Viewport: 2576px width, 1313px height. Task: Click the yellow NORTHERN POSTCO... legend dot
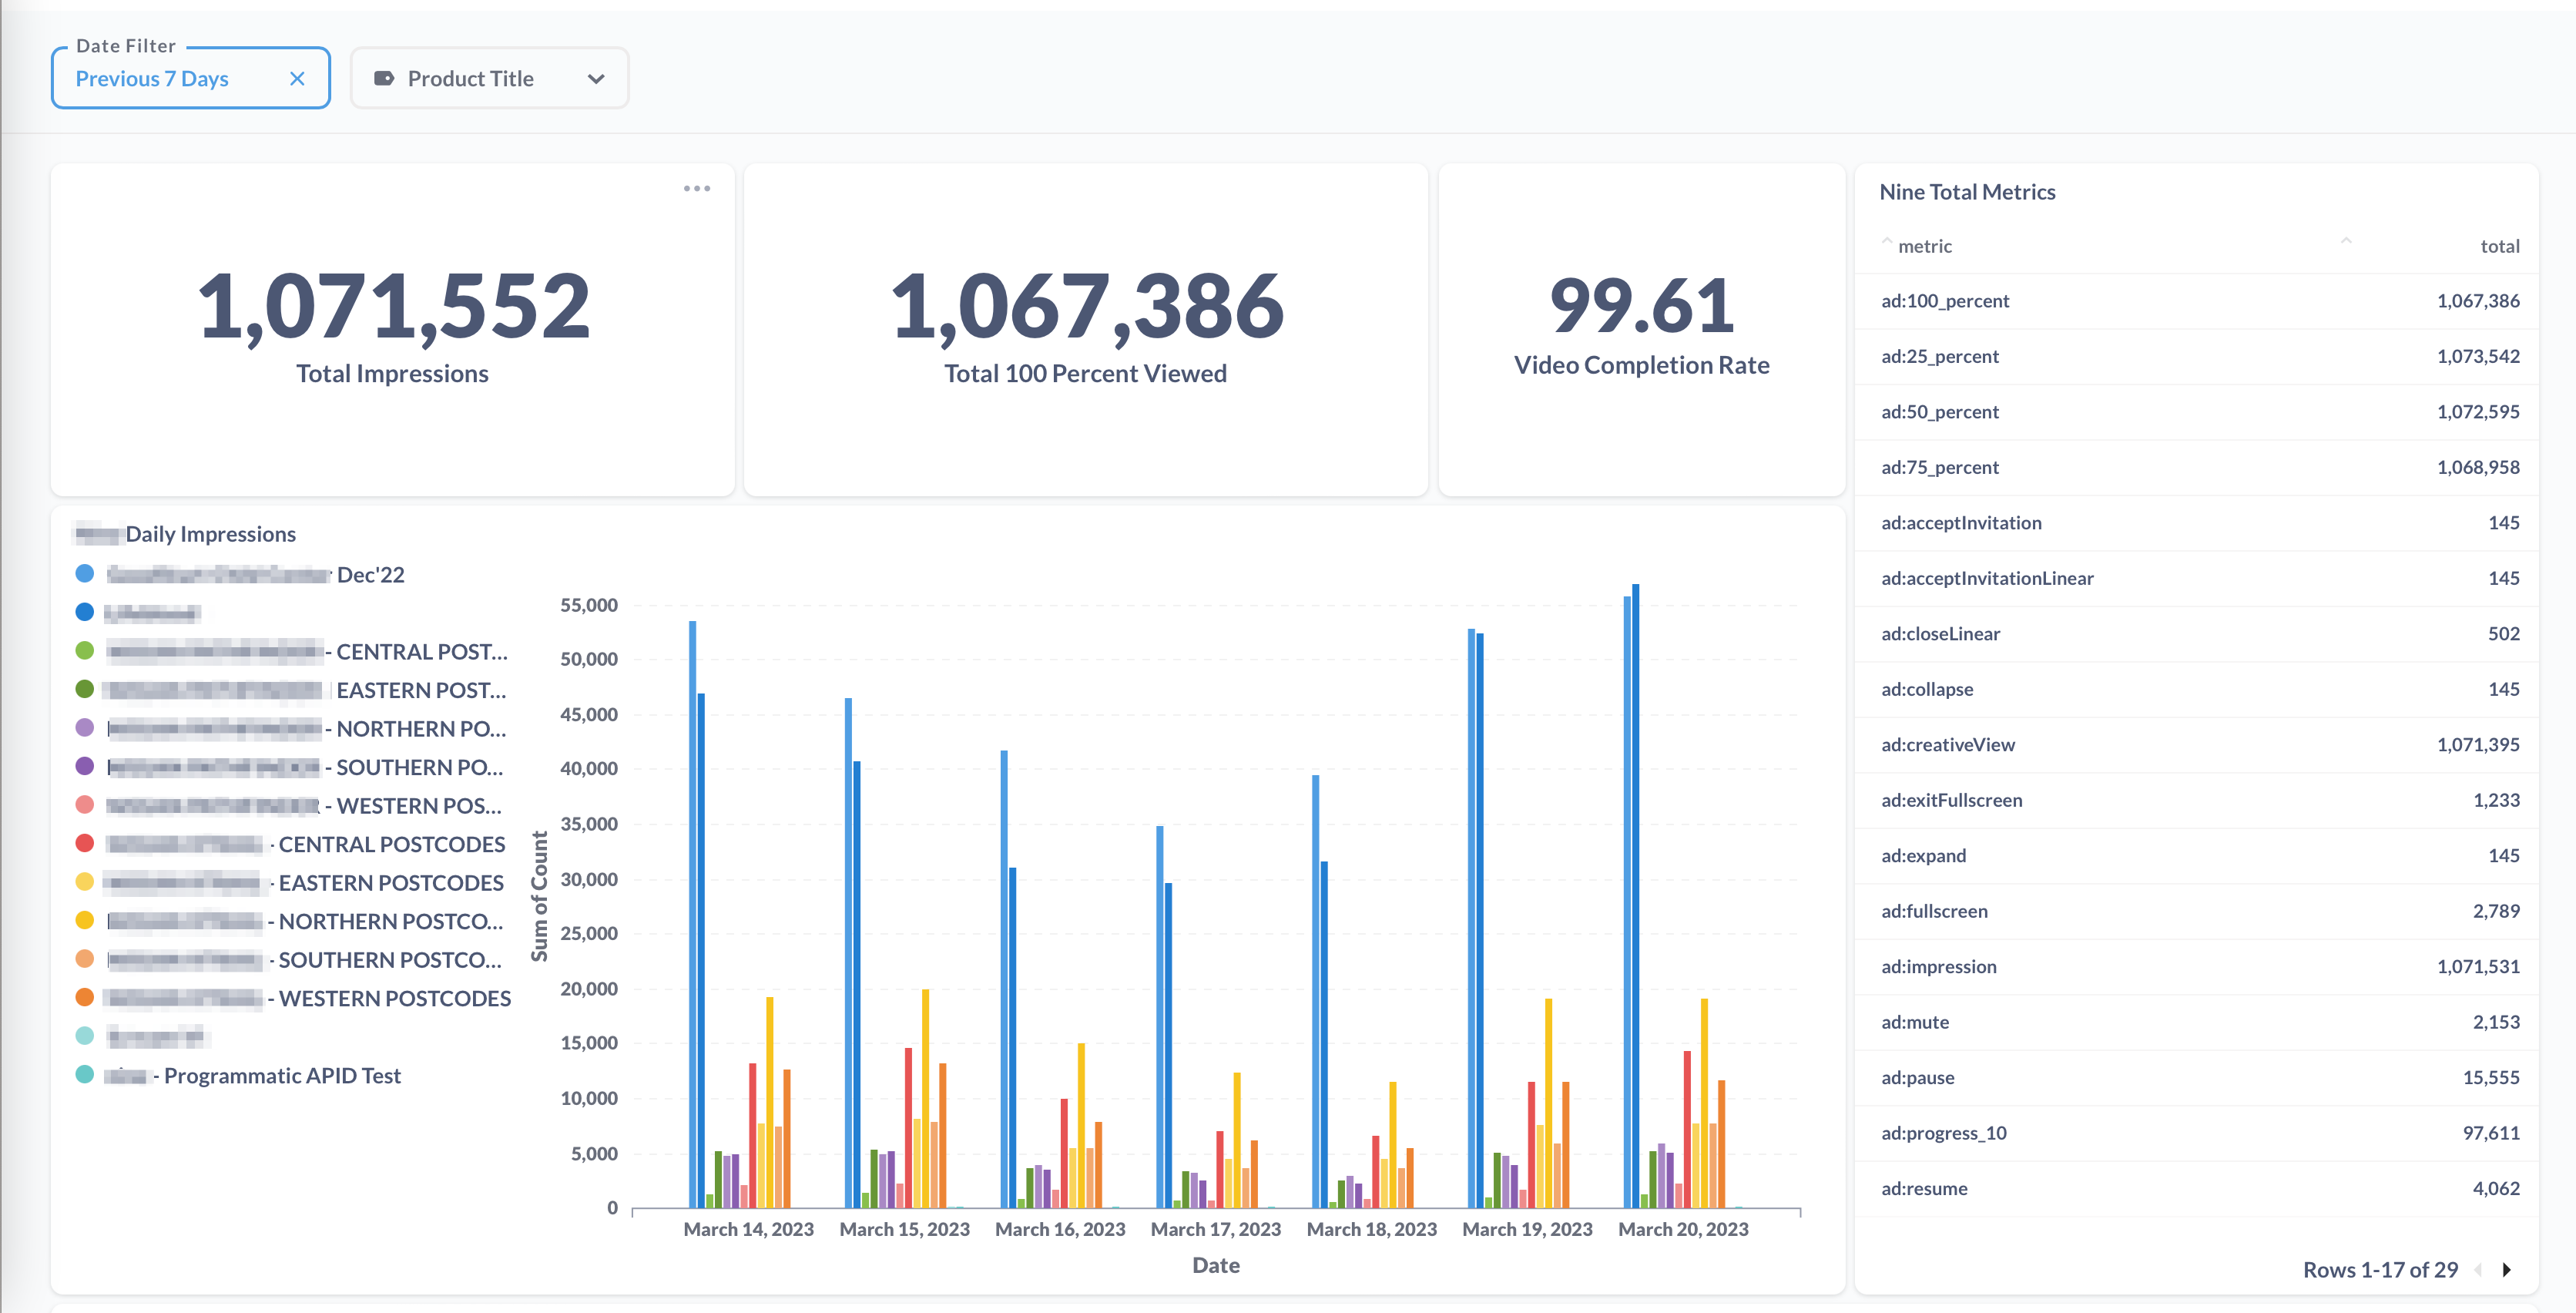click(85, 920)
